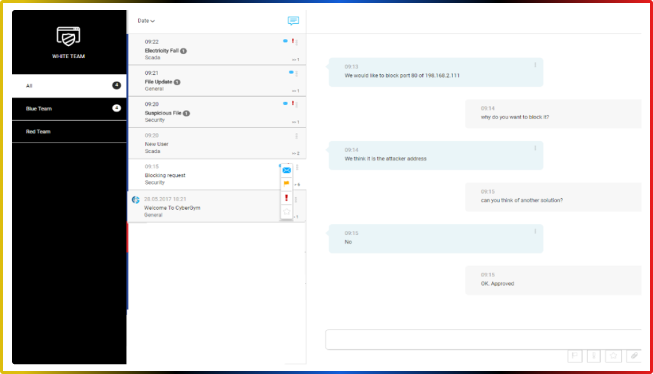Screen dimensions: 653x374
Task: Click the count badge beside Electricity Fall
Action: 184,51
